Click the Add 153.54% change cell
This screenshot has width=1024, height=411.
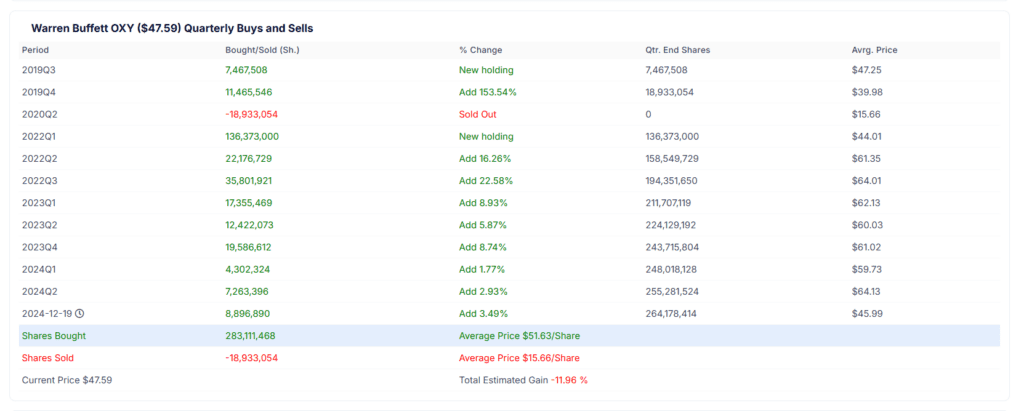click(488, 92)
